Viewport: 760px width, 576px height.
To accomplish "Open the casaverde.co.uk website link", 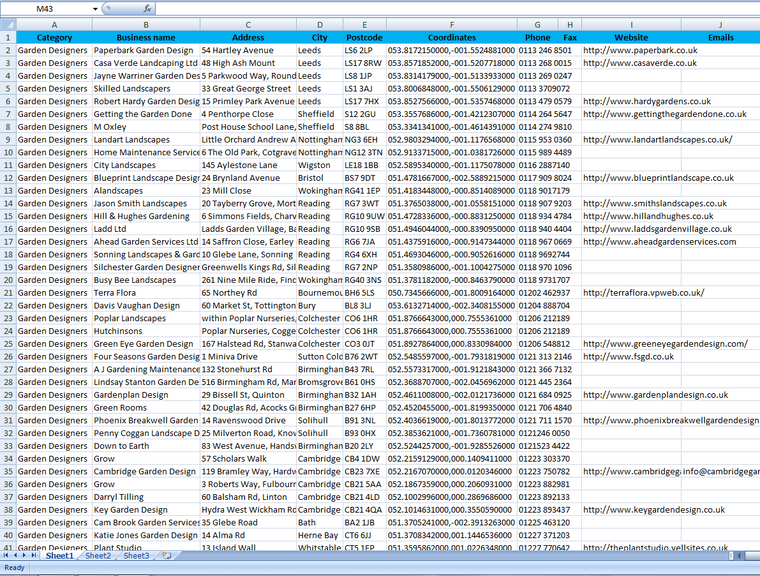I will pyautogui.click(x=639, y=63).
